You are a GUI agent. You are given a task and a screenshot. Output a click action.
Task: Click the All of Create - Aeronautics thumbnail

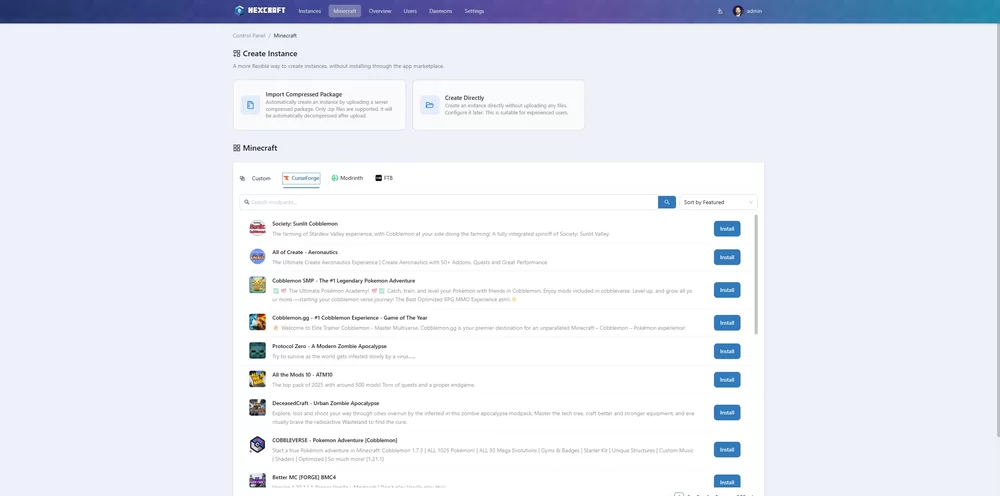[x=257, y=256]
